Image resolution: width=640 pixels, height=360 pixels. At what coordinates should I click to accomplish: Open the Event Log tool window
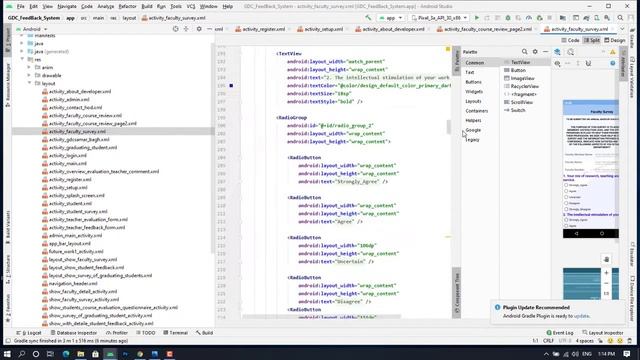560,333
